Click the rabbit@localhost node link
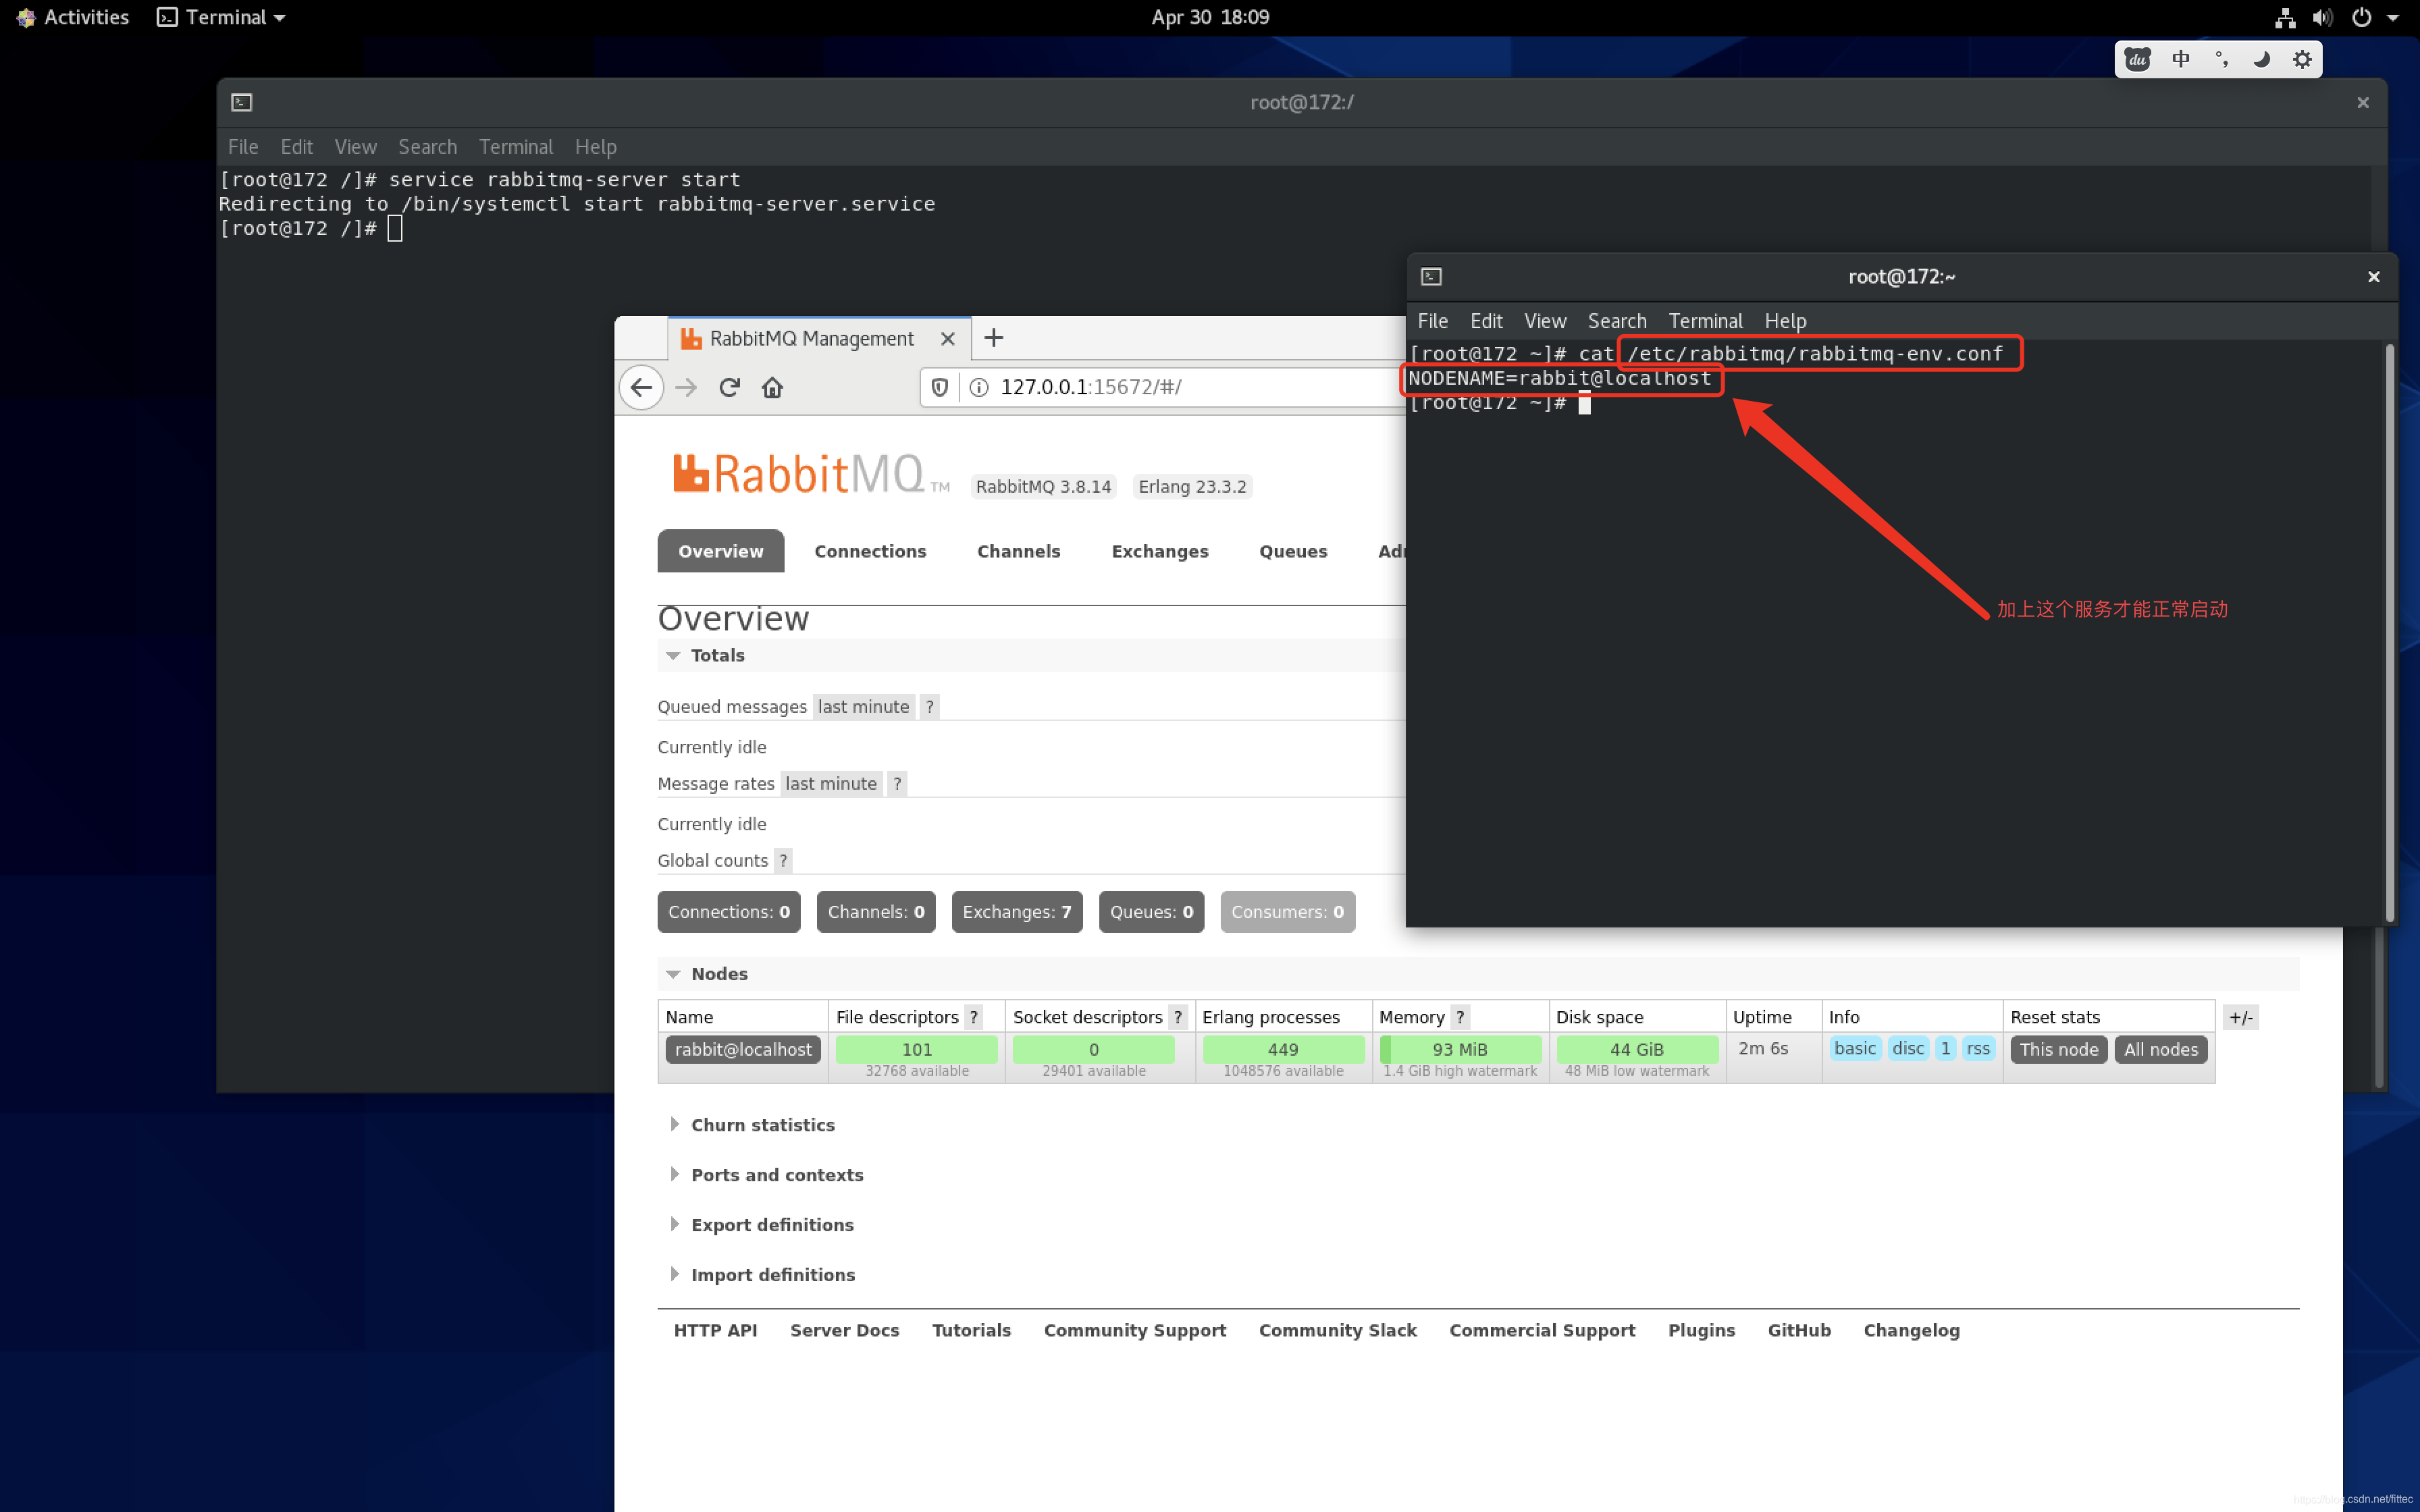The height and width of the screenshot is (1512, 2420). click(743, 1049)
